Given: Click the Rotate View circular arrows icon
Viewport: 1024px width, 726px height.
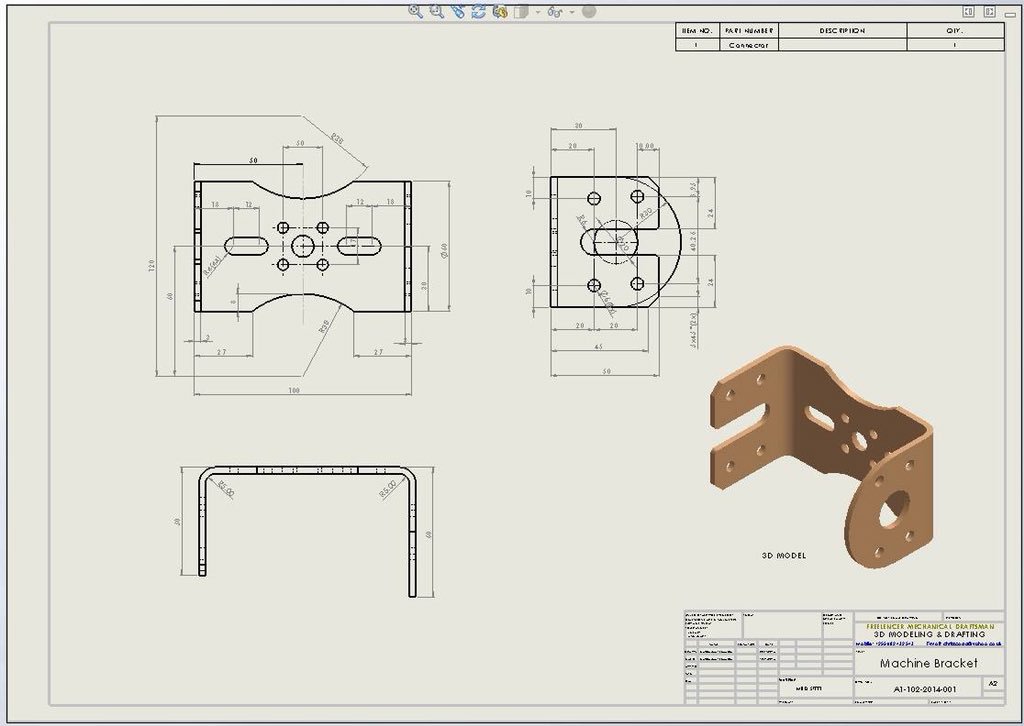Looking at the screenshot, I should [478, 12].
